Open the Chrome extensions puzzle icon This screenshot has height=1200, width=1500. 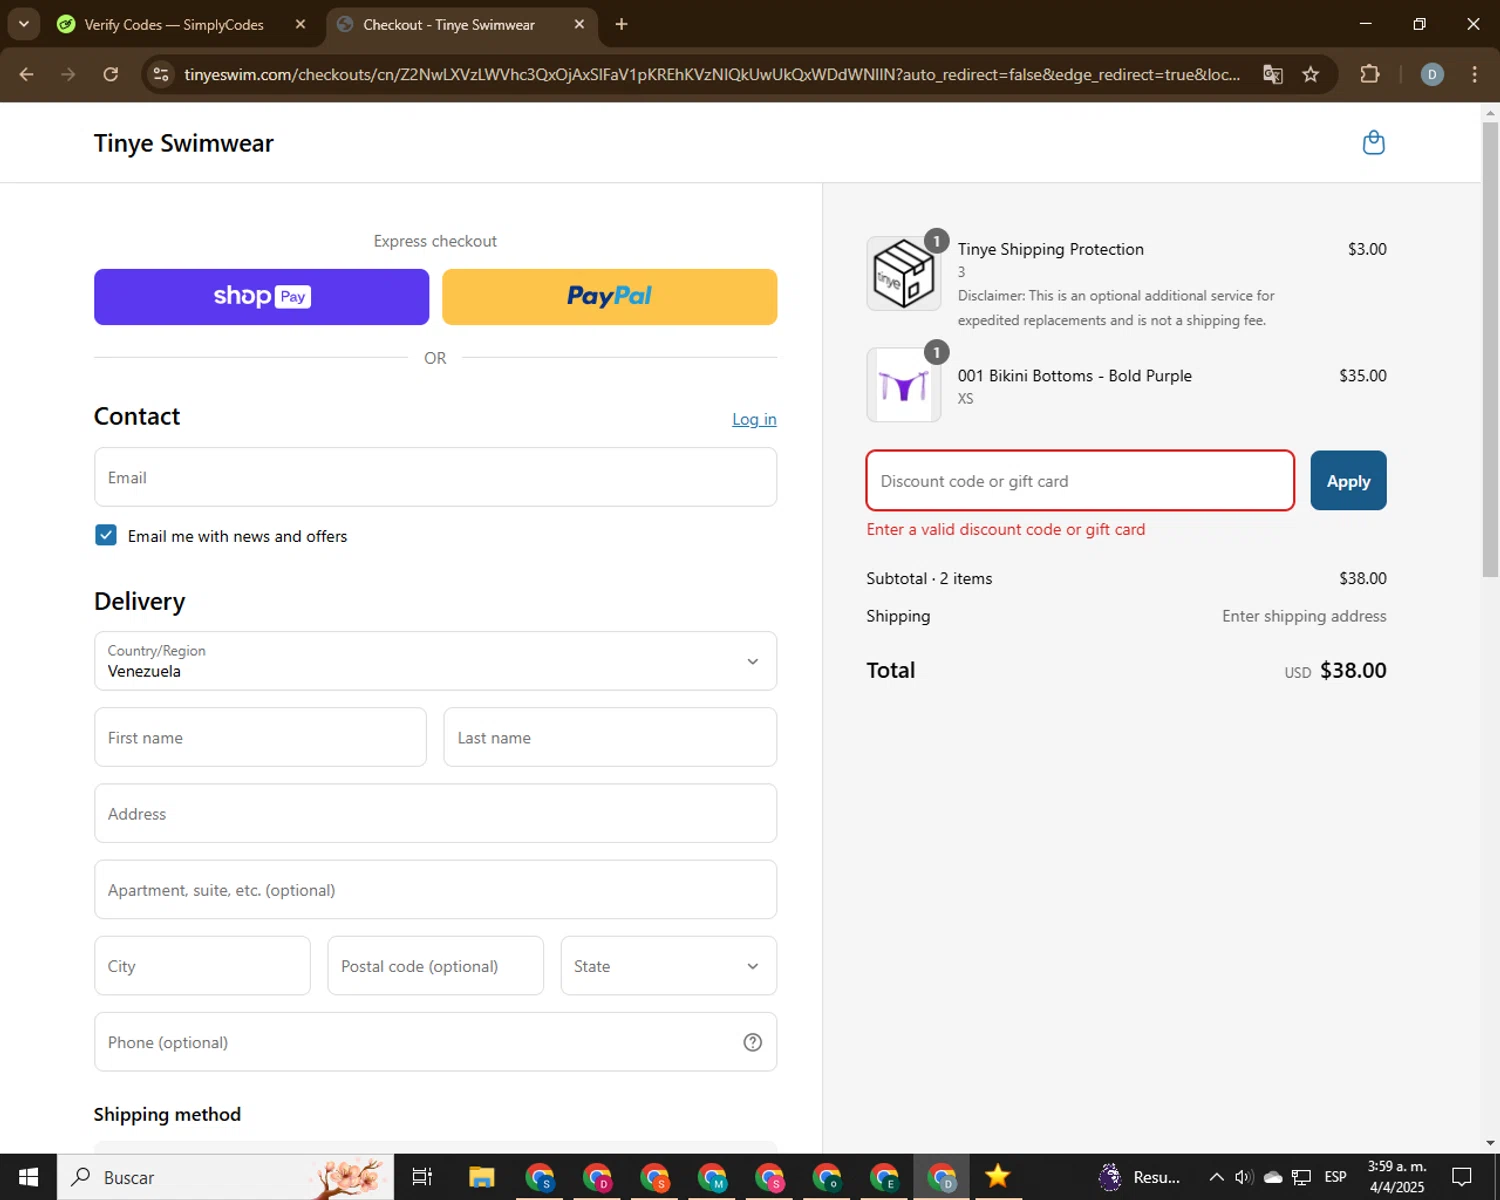[x=1369, y=74]
